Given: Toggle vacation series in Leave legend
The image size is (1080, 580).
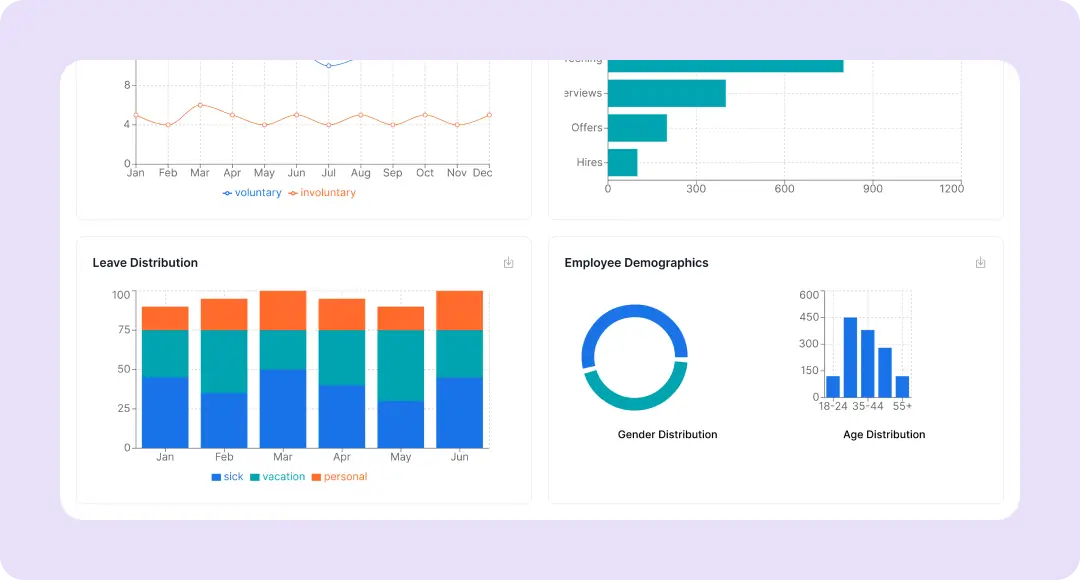Looking at the screenshot, I should 277,477.
